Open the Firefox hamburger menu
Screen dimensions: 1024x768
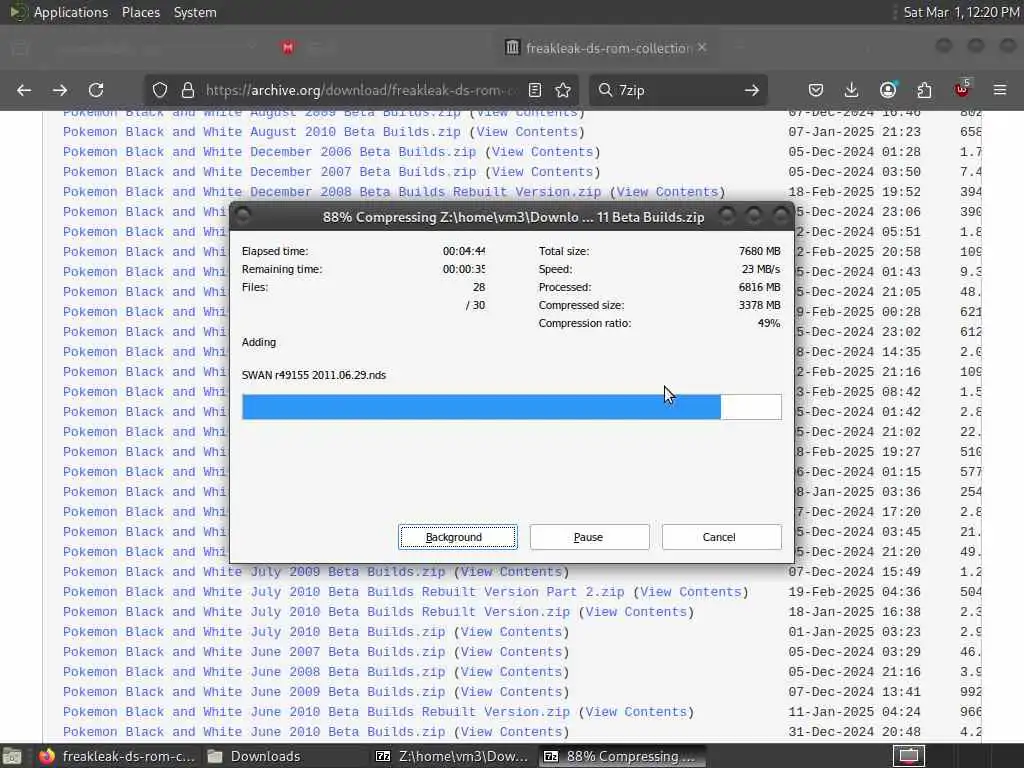pos(1000,90)
